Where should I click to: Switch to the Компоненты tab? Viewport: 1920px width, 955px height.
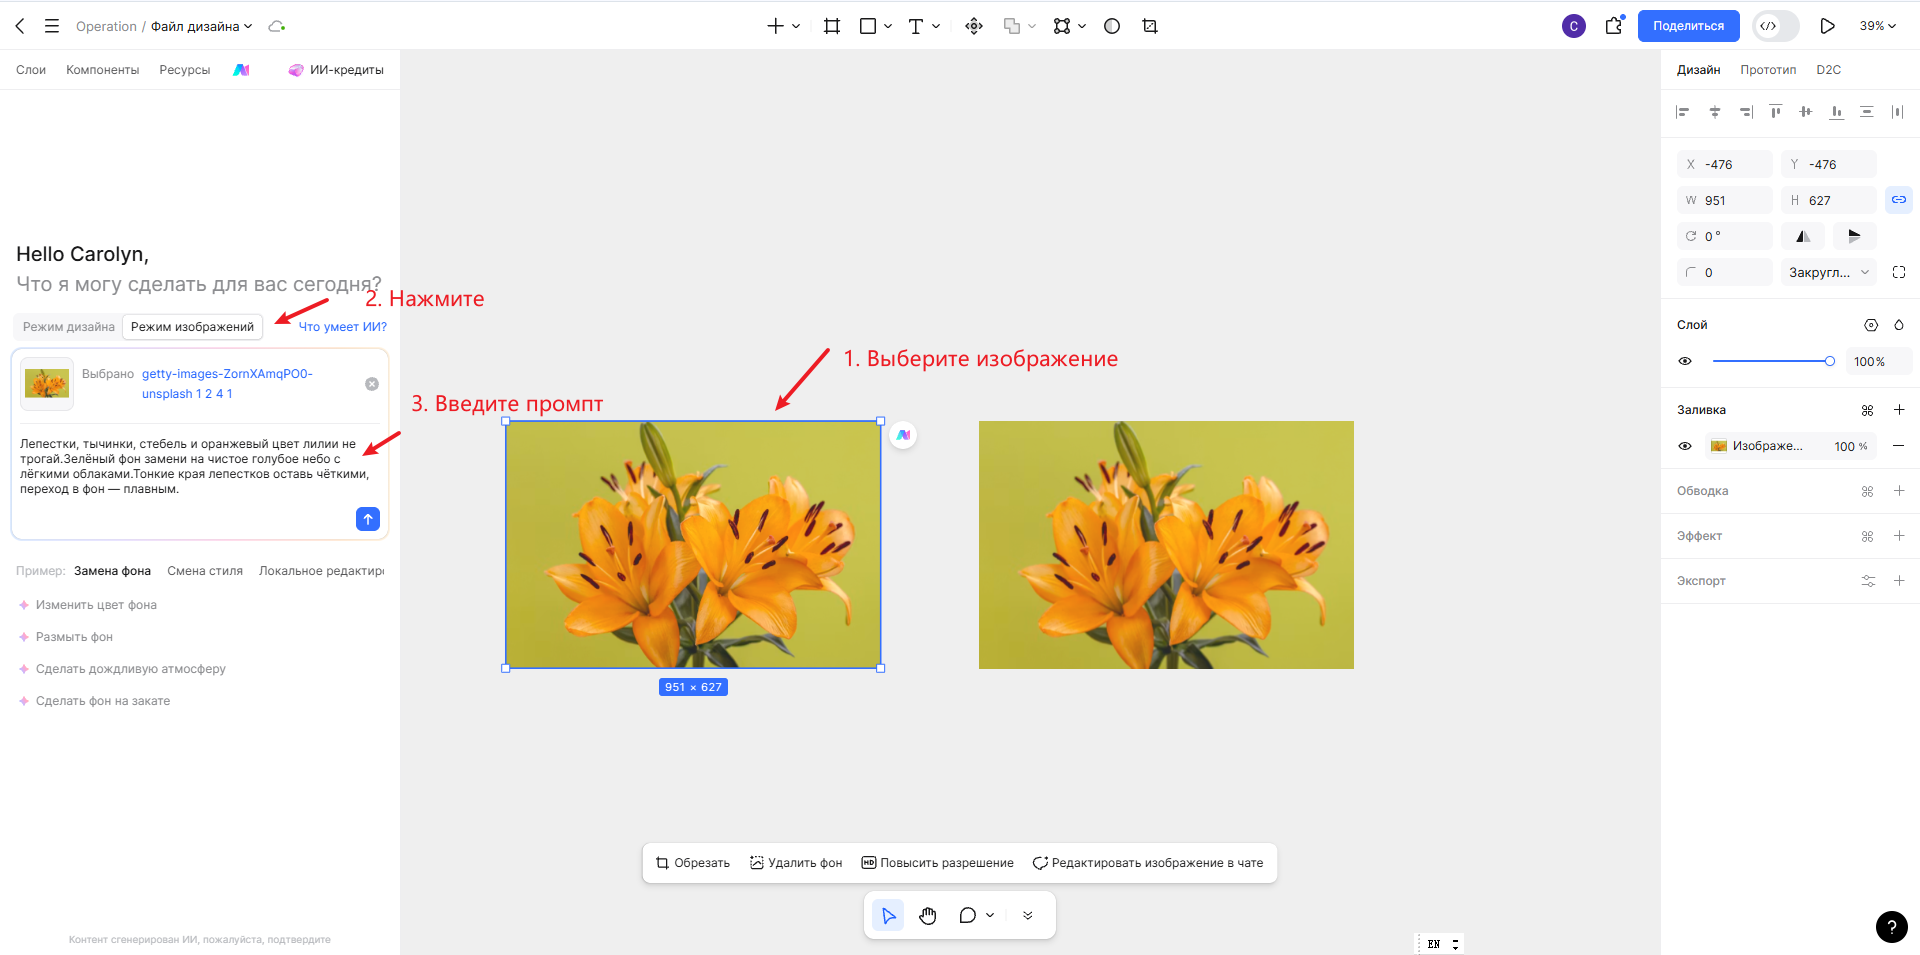102,70
